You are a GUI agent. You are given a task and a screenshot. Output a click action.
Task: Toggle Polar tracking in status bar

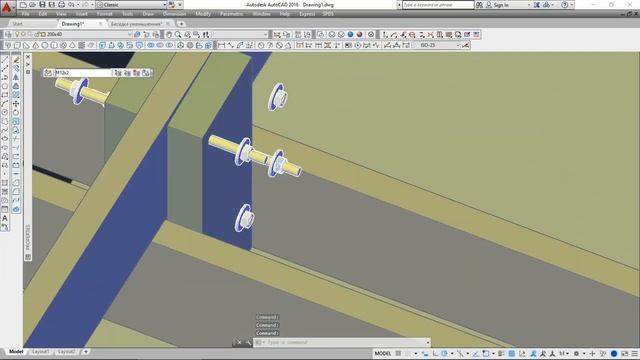coord(444,353)
